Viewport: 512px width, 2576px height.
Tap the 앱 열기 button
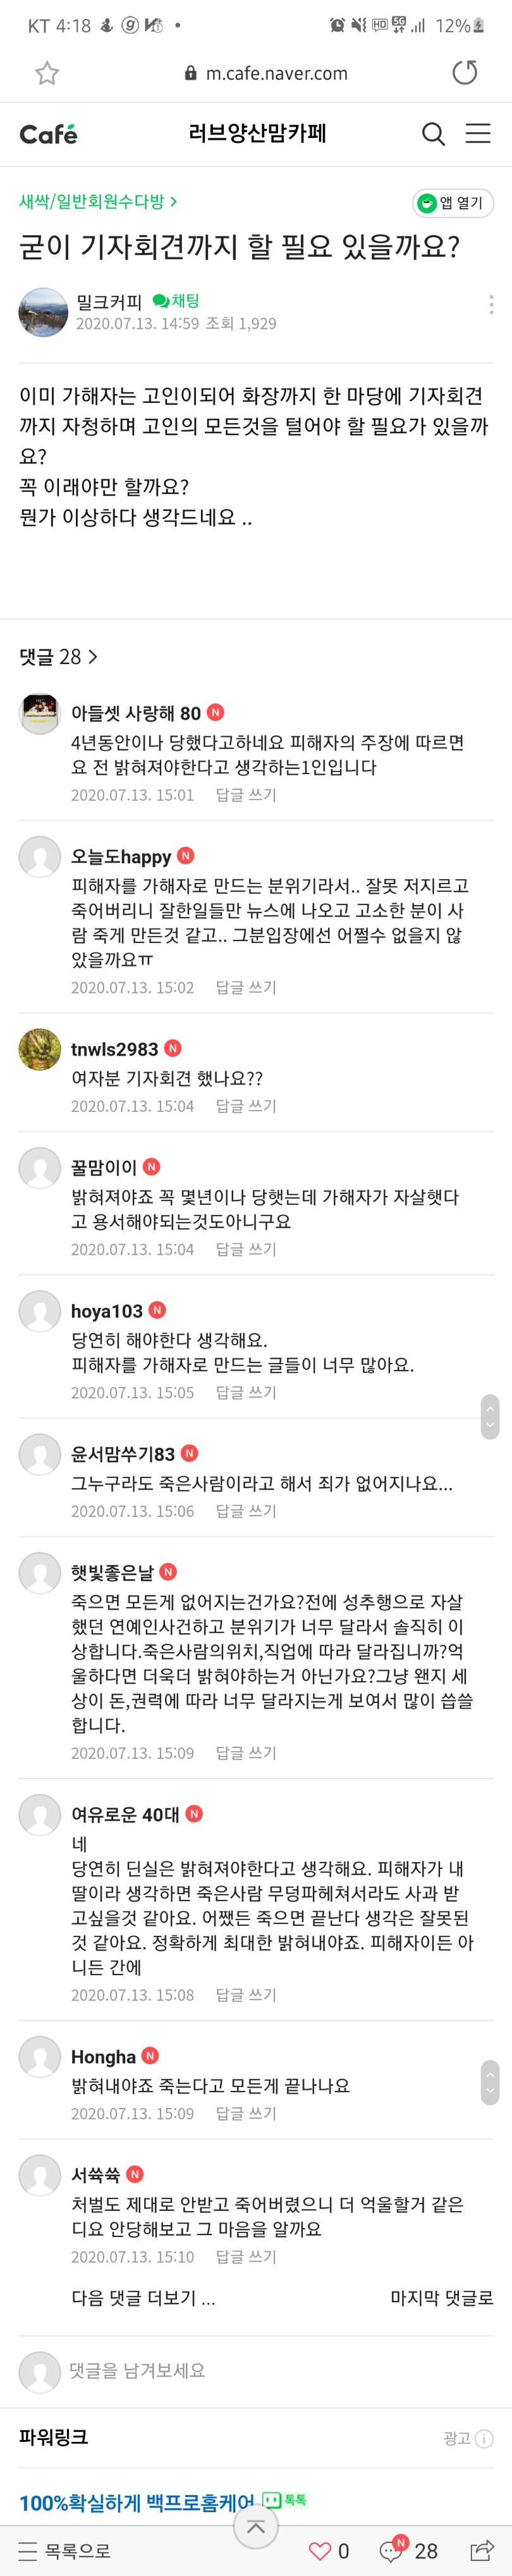click(x=453, y=203)
